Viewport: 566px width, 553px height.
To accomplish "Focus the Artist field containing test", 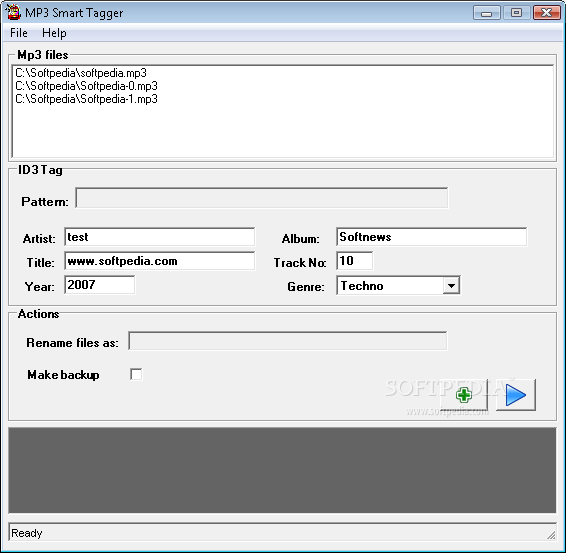I will (160, 237).
